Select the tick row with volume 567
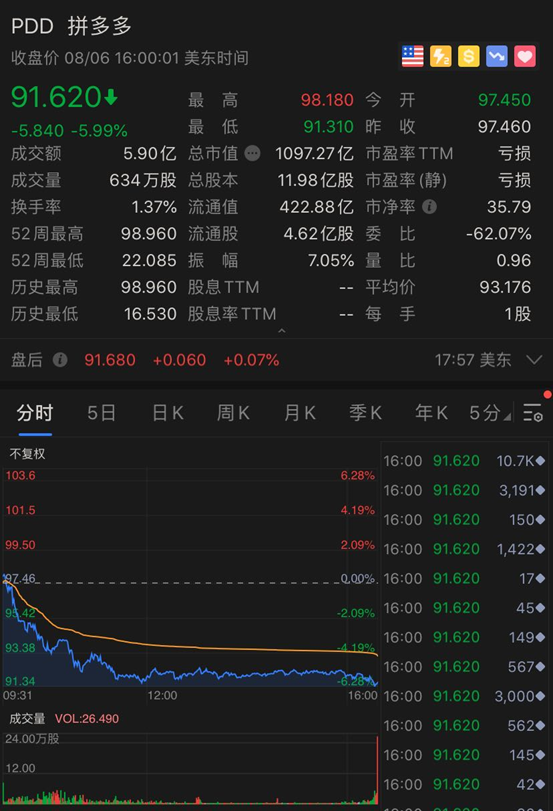Viewport: 553px width, 811px height. (464, 667)
